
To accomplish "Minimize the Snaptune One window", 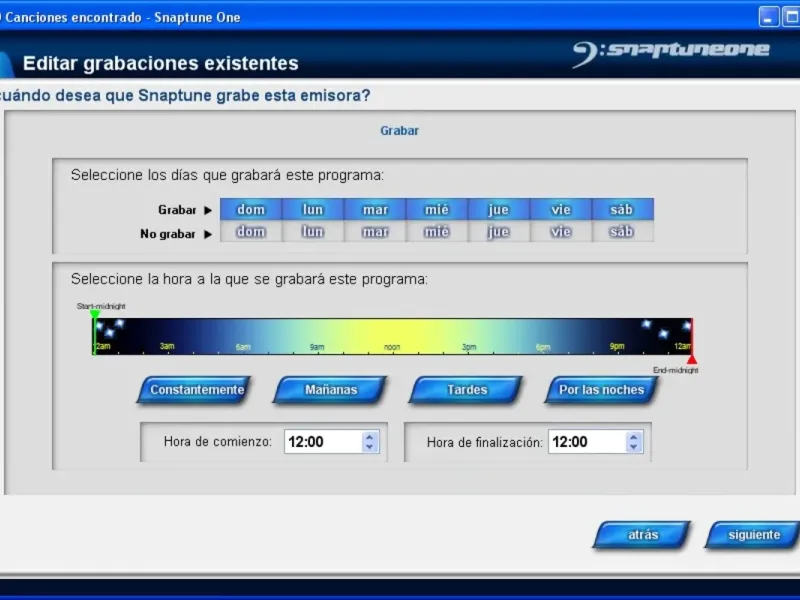I will tap(769, 17).
